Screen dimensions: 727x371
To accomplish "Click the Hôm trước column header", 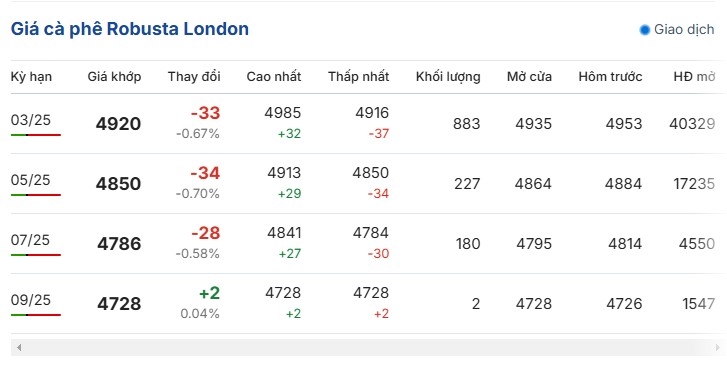I will click(610, 77).
